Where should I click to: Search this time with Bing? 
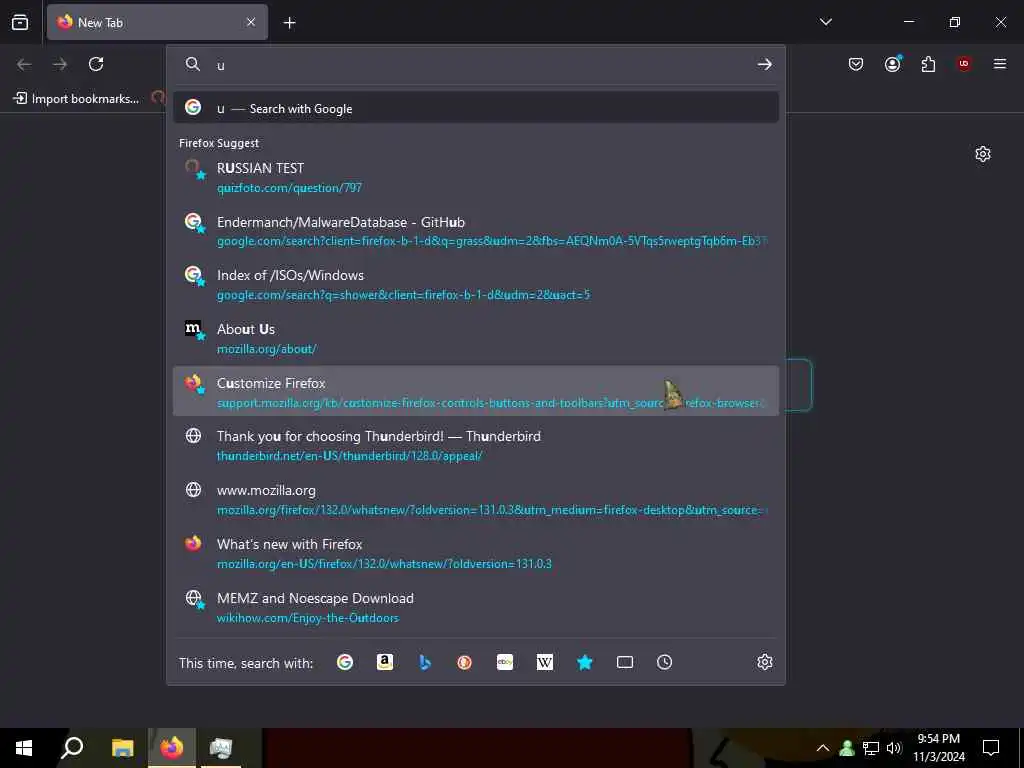pos(424,662)
